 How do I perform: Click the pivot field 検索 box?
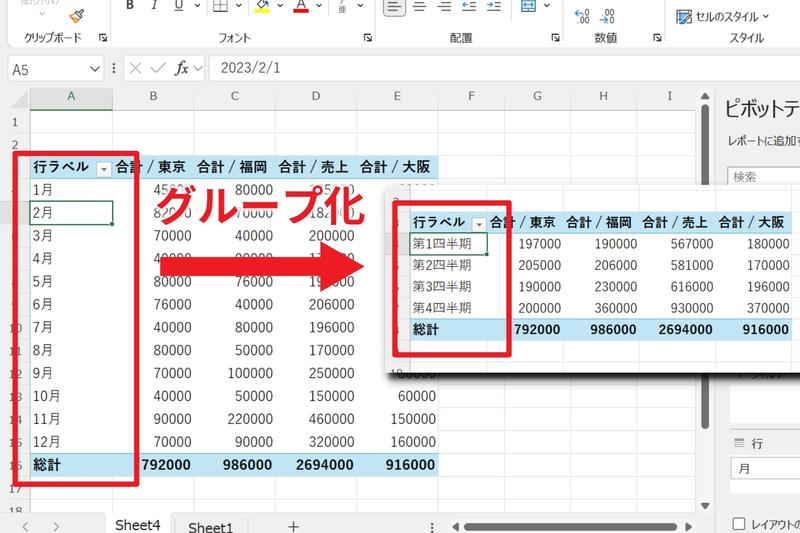[763, 176]
